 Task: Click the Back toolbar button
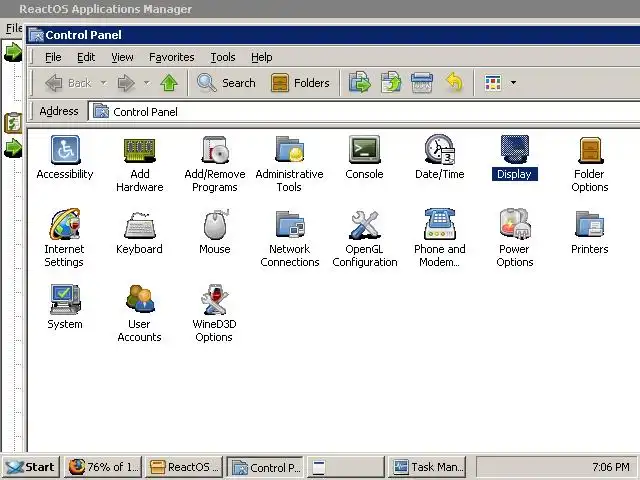click(x=68, y=83)
